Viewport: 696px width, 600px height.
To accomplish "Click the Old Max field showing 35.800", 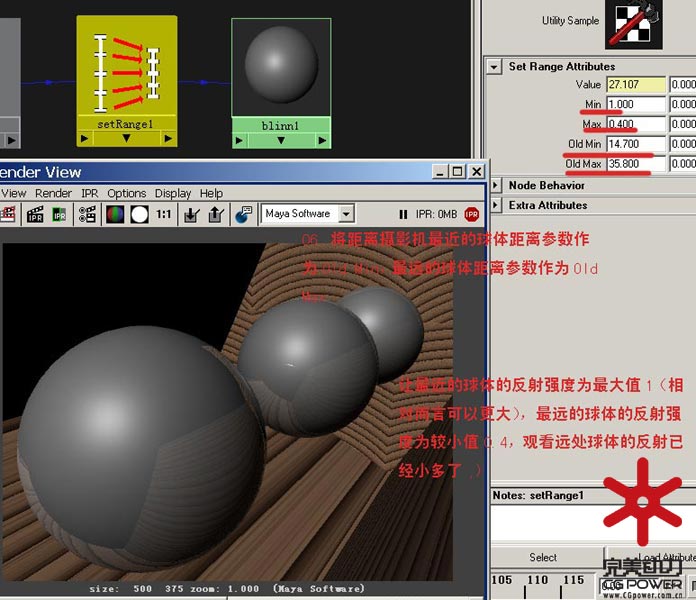I will (x=636, y=164).
